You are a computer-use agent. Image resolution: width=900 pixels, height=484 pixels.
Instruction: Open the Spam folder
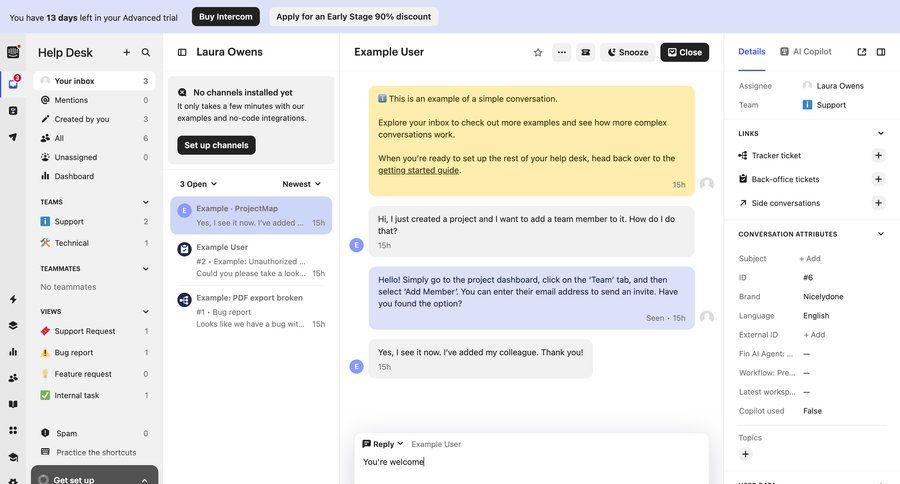[94, 433]
